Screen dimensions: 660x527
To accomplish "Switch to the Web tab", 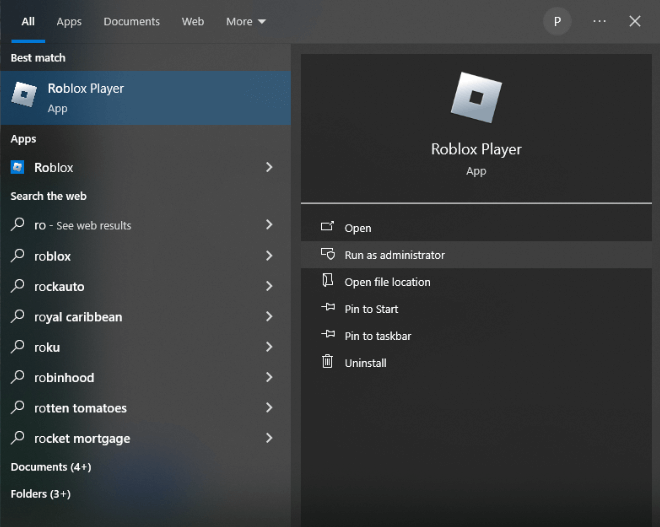I will tap(193, 21).
